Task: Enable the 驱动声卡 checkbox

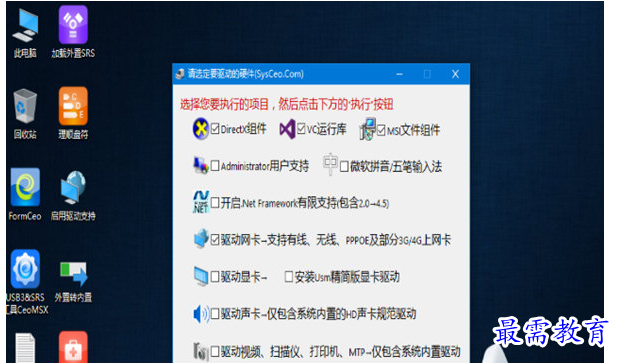Action: coord(215,314)
